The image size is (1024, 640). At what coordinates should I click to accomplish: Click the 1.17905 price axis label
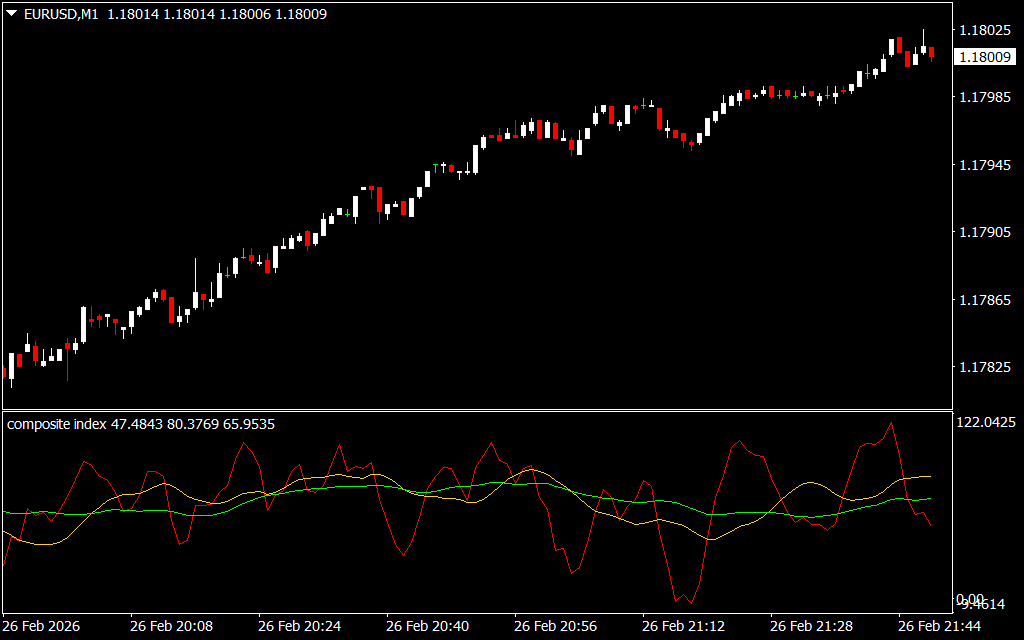[x=986, y=233]
